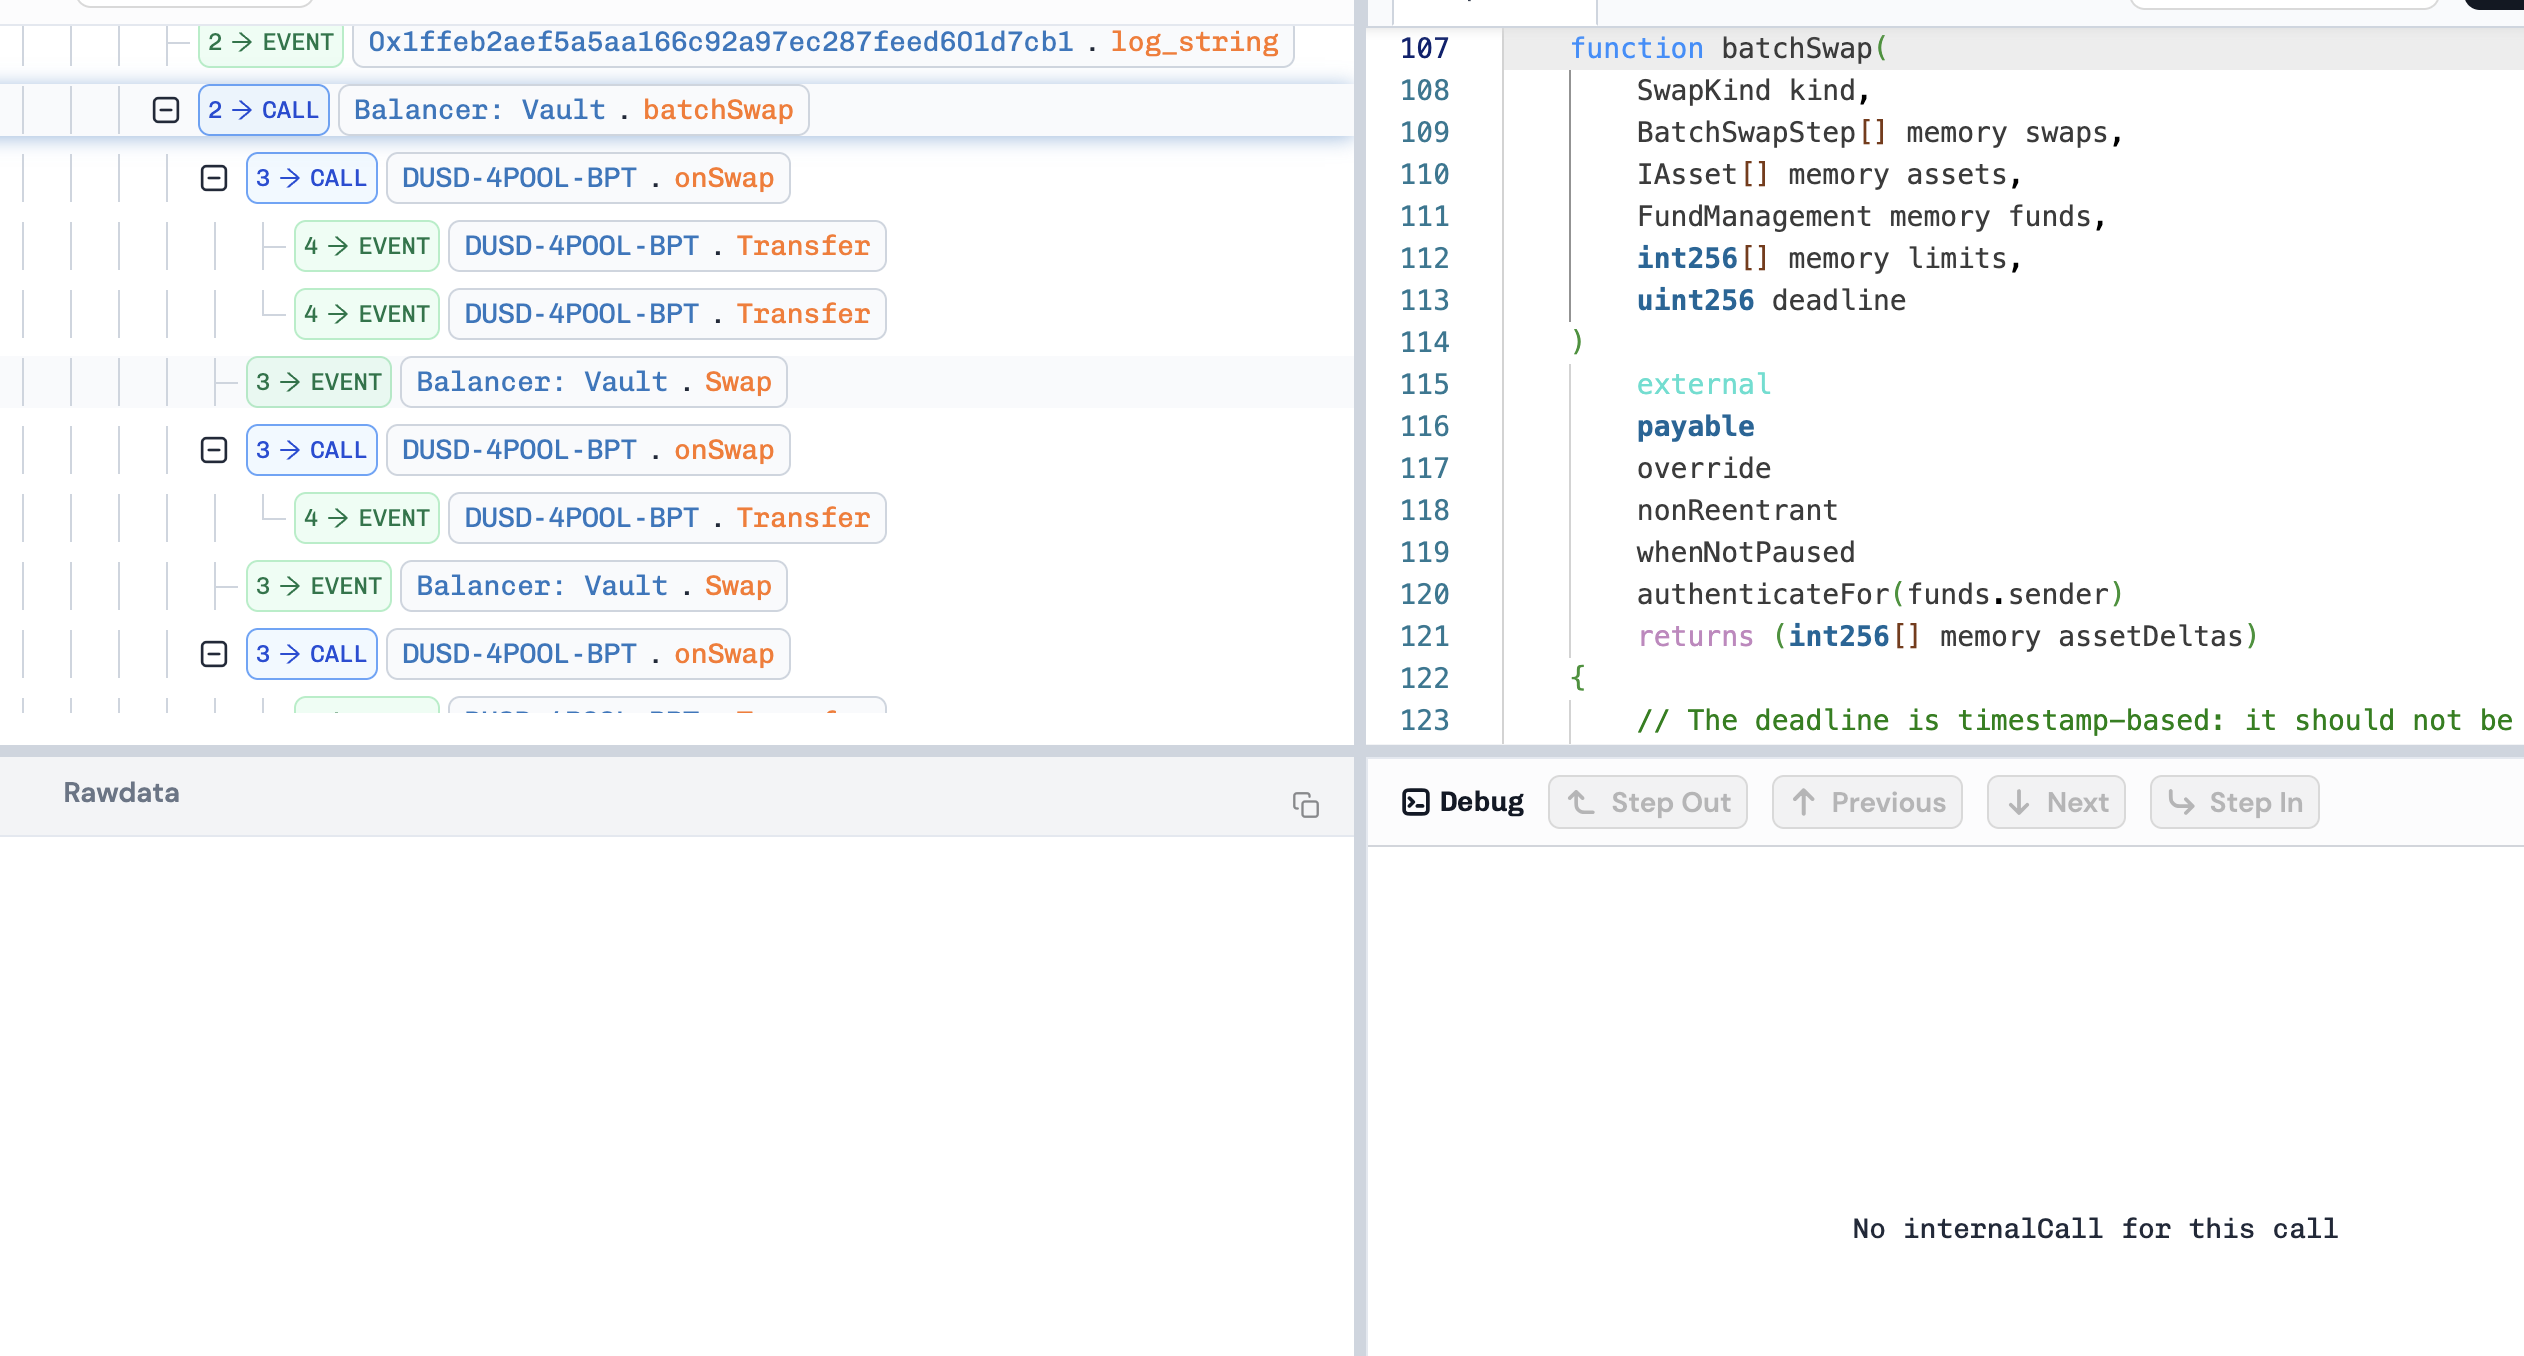The image size is (2524, 1356).
Task: Click the Step Out arrow icon
Action: tap(1581, 802)
